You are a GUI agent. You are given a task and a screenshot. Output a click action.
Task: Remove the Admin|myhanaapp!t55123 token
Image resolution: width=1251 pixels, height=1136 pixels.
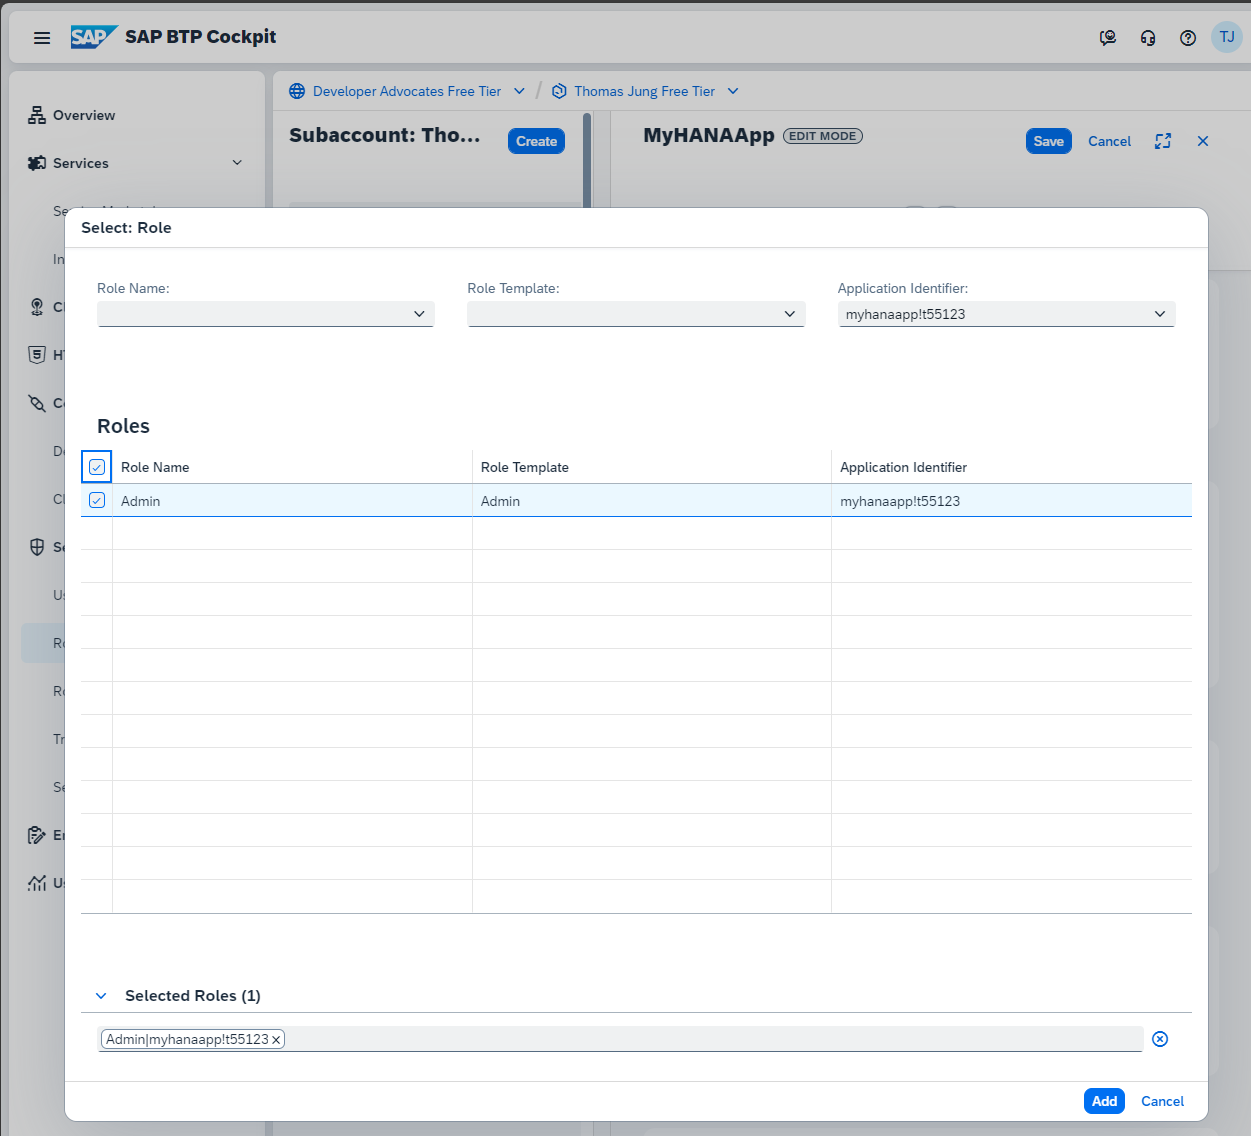click(276, 1040)
